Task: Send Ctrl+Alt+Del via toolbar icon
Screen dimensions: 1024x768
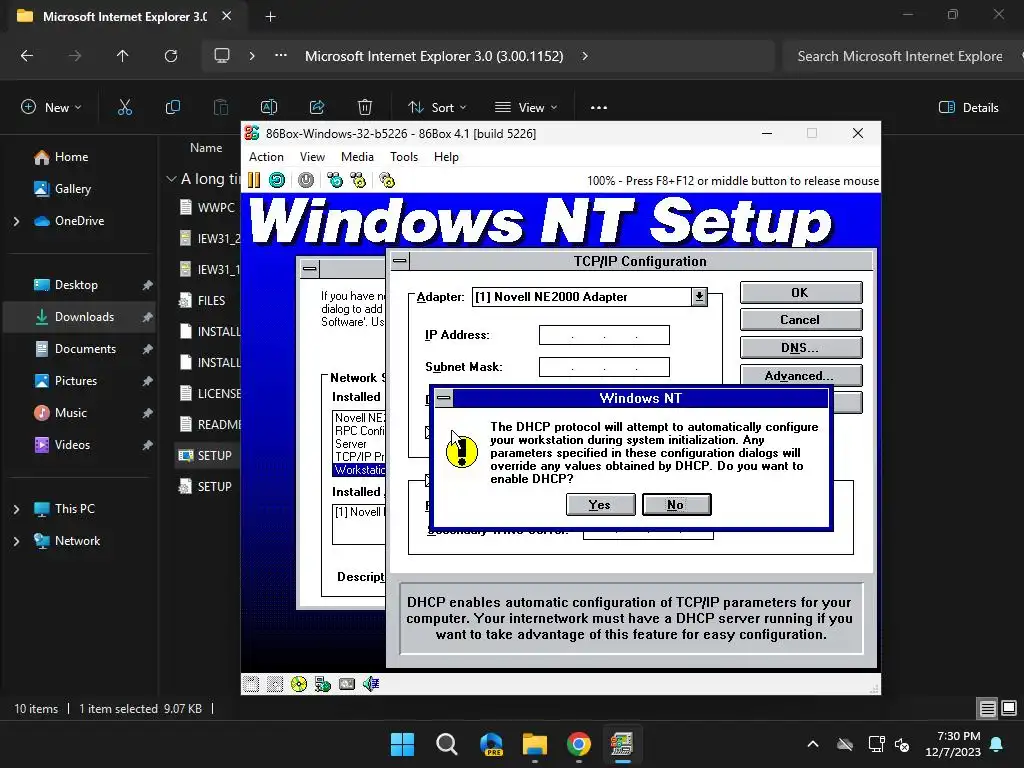Action: point(335,180)
